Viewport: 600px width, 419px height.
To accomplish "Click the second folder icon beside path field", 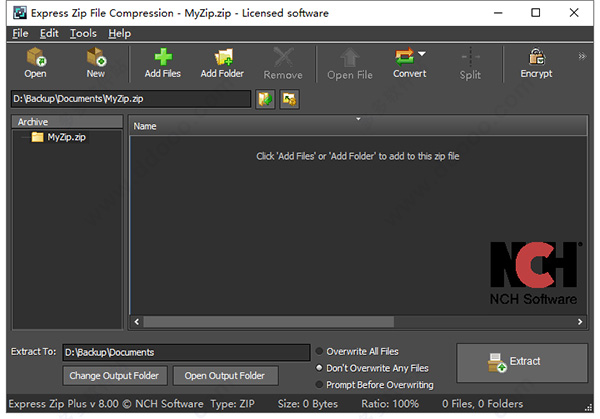I will pyautogui.click(x=289, y=99).
